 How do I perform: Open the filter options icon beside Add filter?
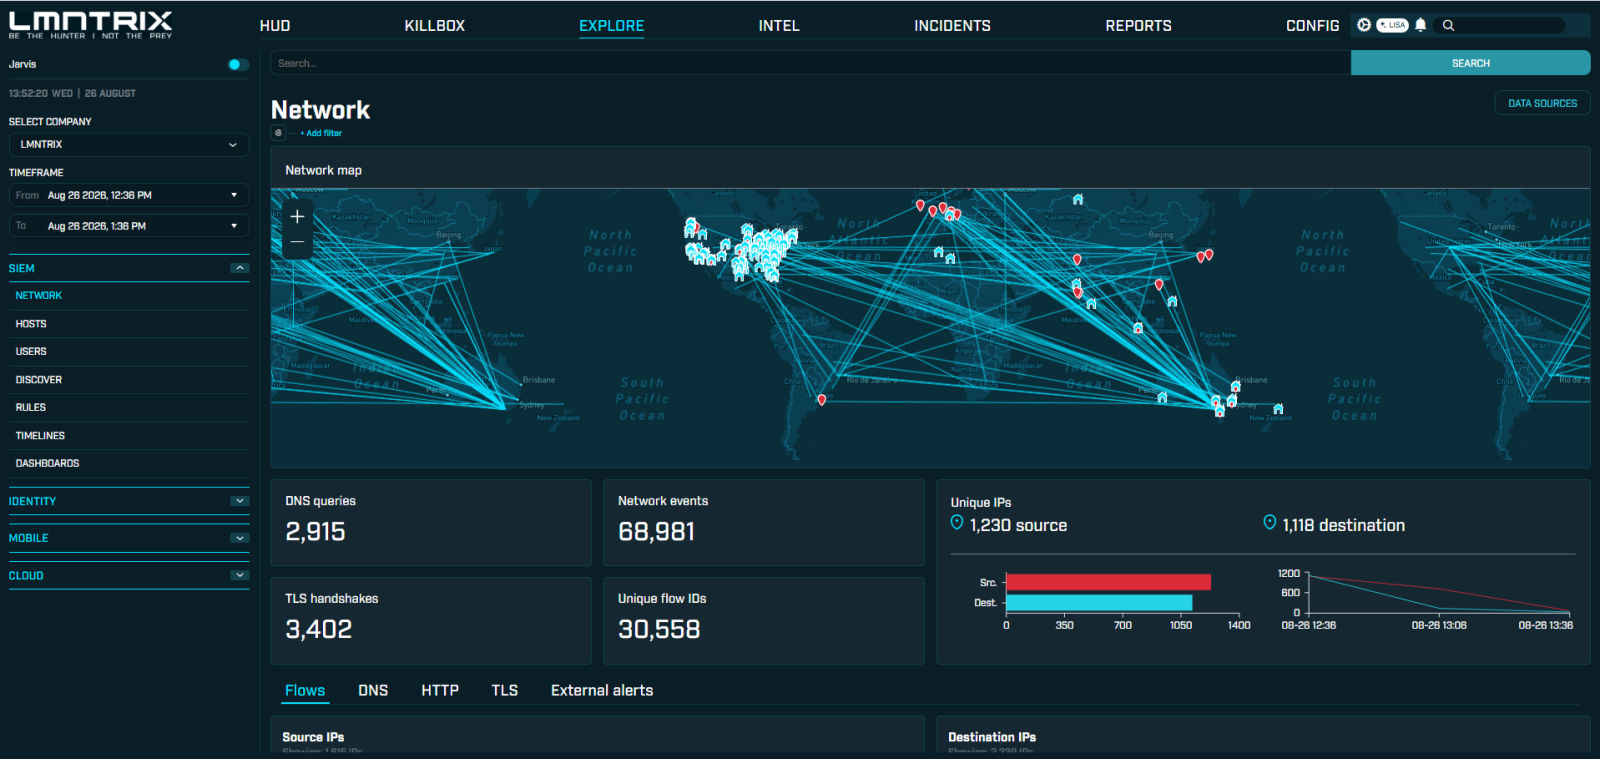[x=278, y=133]
